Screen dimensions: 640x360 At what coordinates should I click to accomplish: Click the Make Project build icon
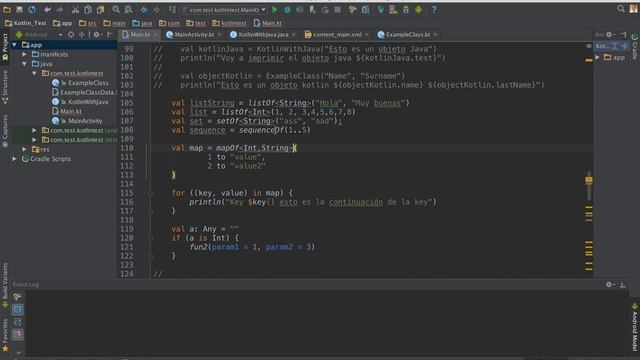[173, 9]
